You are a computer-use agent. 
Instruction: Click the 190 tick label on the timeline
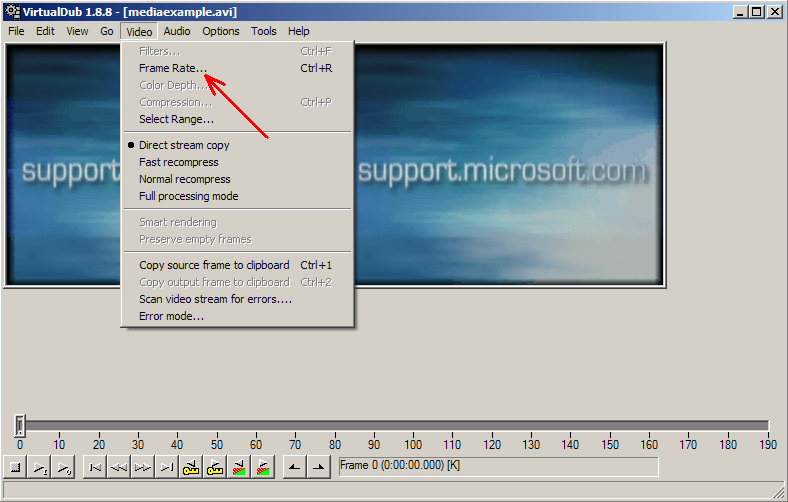[767, 445]
